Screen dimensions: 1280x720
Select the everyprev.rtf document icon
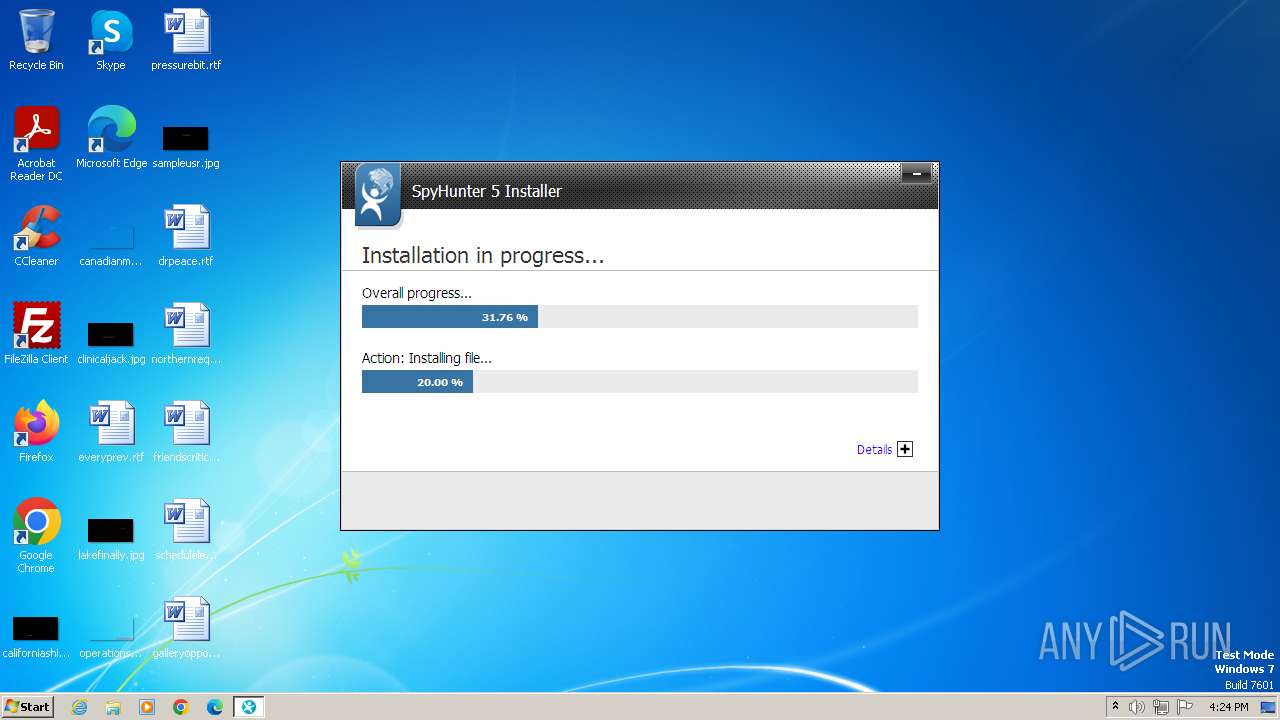click(111, 432)
